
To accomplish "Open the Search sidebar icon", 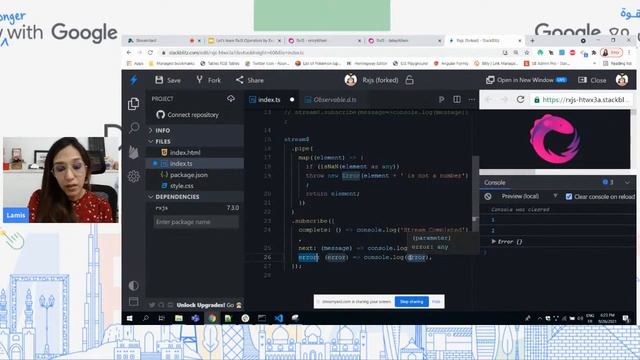I will 133,128.
